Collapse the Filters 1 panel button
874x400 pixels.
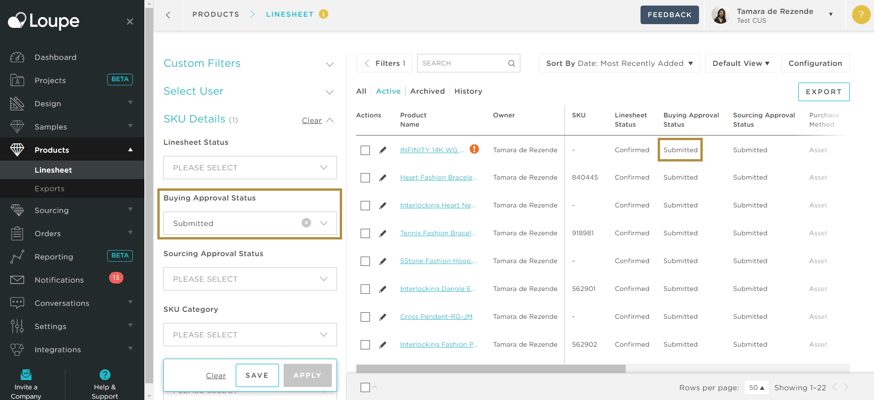tap(384, 64)
